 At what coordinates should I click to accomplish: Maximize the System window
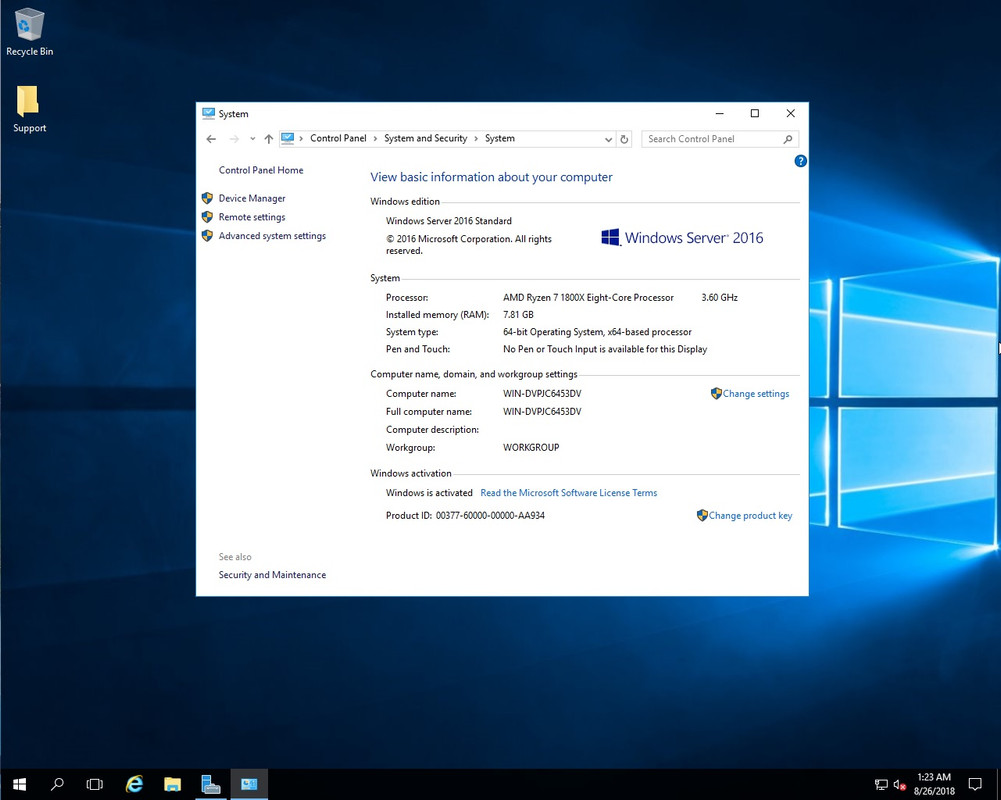(x=755, y=114)
